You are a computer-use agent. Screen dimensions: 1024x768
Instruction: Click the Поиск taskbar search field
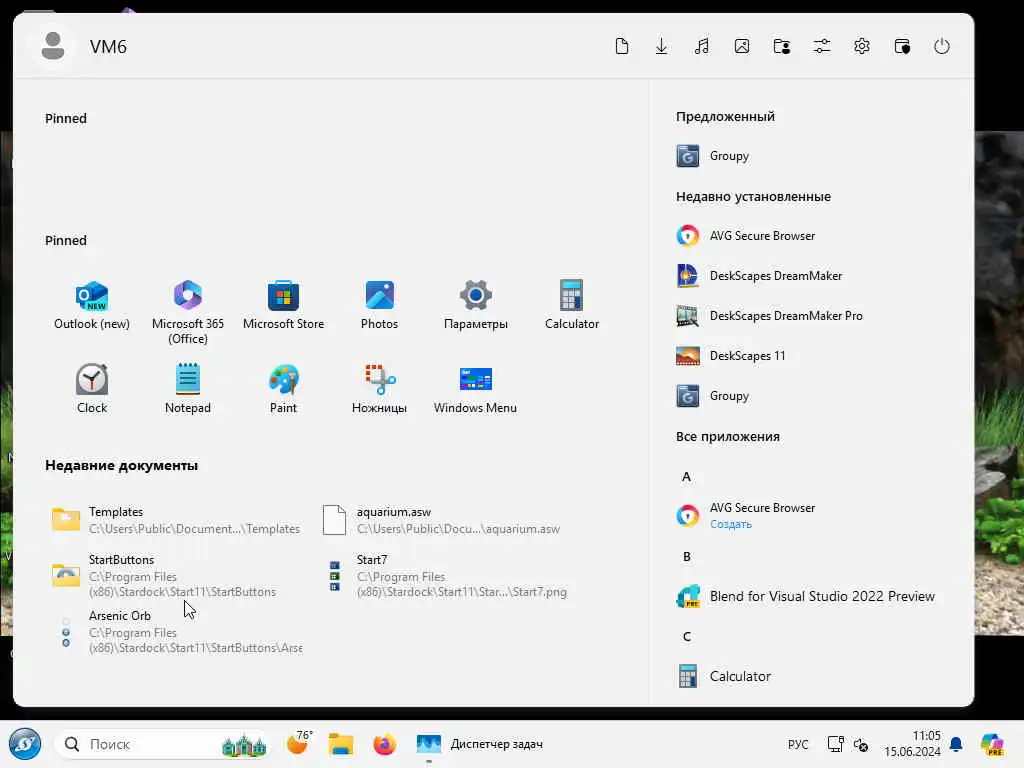click(162, 744)
